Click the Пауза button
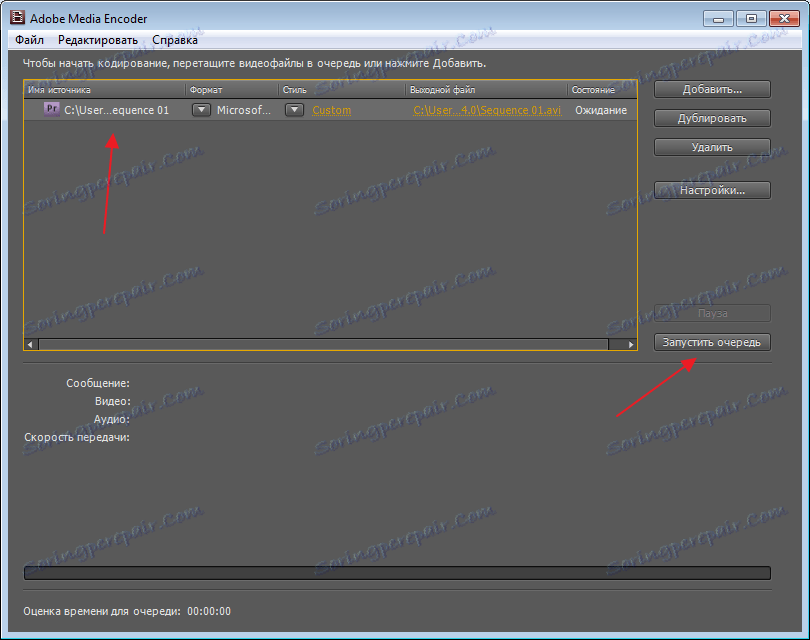Screen dimensions: 810x640 coord(712,313)
